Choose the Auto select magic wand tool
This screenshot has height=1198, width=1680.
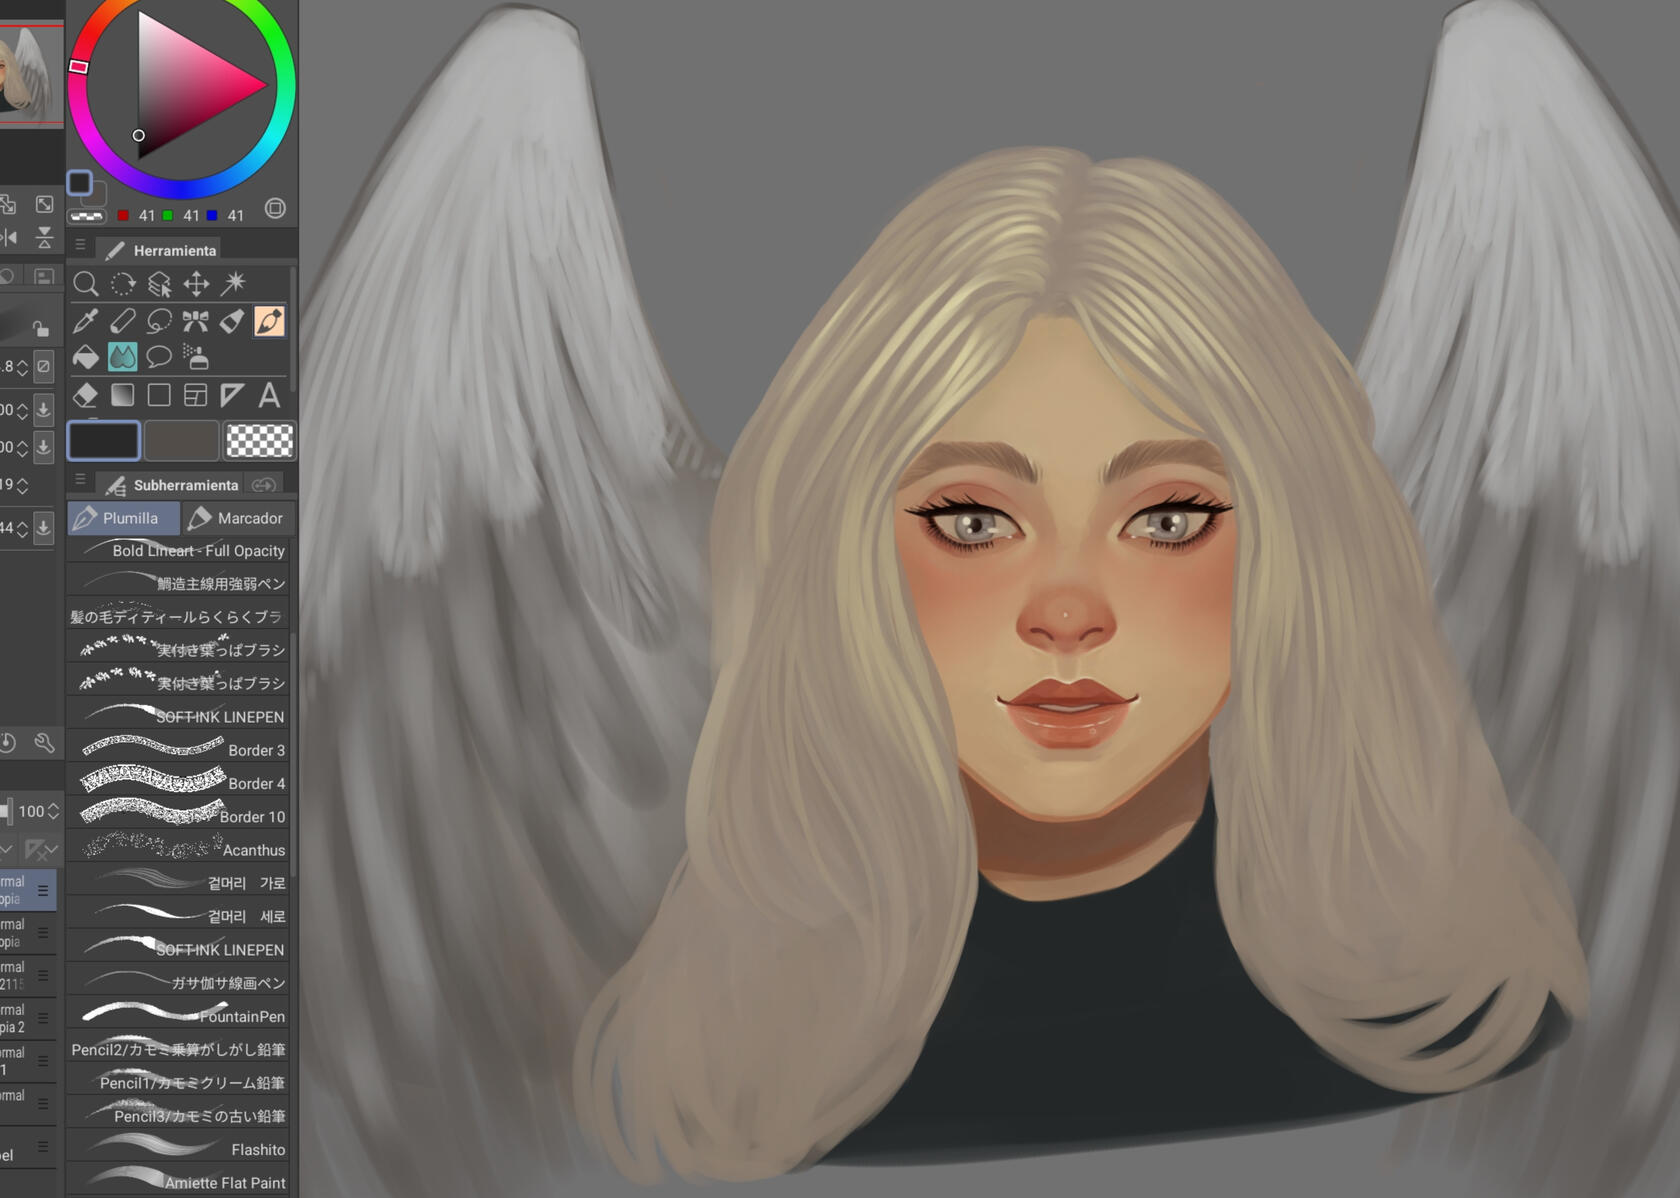[233, 284]
